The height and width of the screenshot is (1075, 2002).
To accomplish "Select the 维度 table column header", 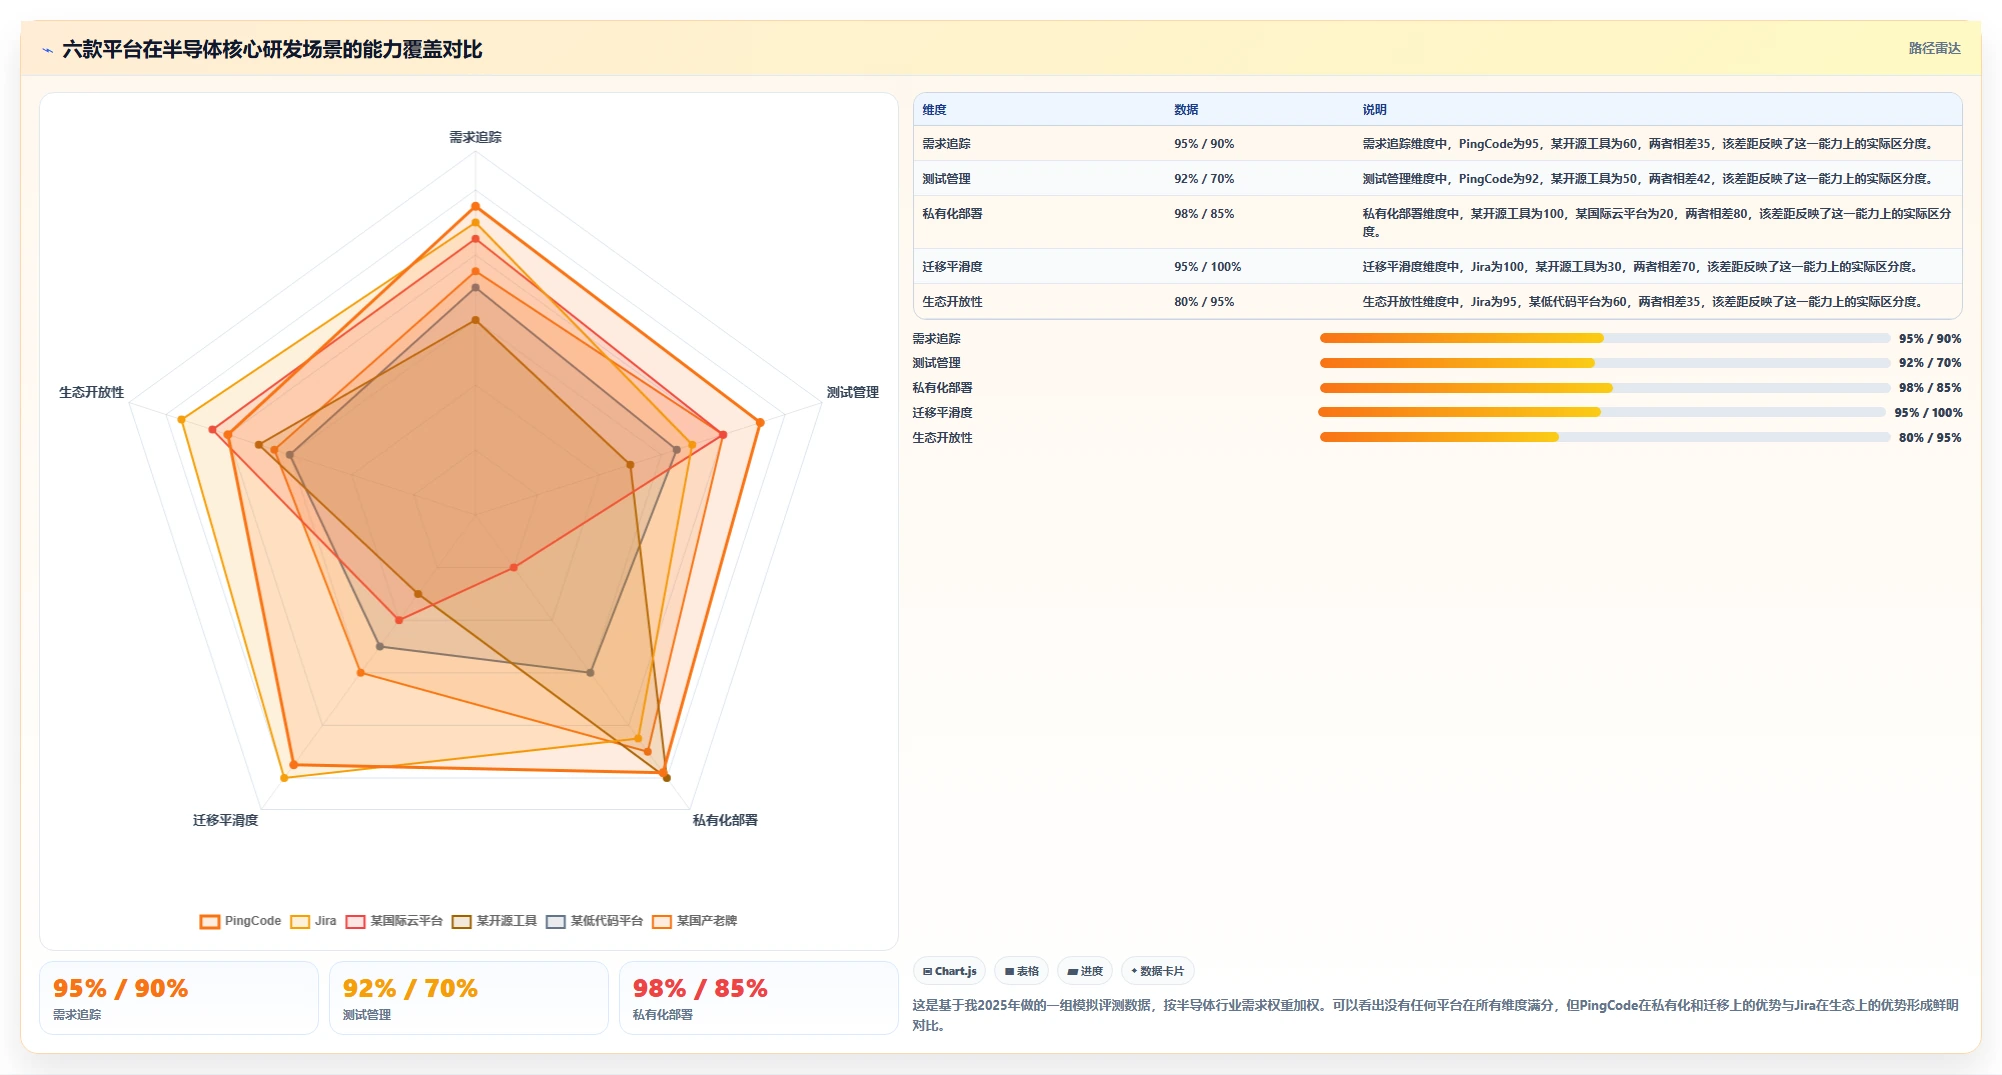I will pyautogui.click(x=934, y=110).
